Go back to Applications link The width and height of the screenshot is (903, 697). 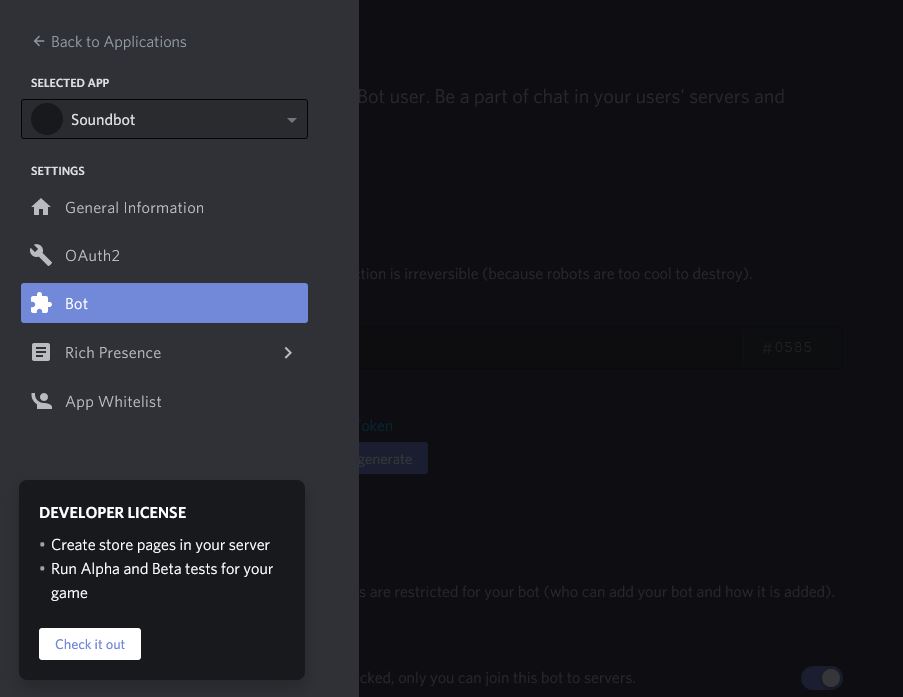click(x=109, y=41)
